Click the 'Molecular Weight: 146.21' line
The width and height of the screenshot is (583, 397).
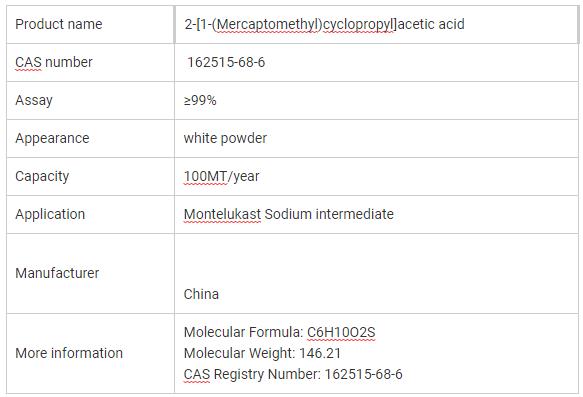[262, 353]
